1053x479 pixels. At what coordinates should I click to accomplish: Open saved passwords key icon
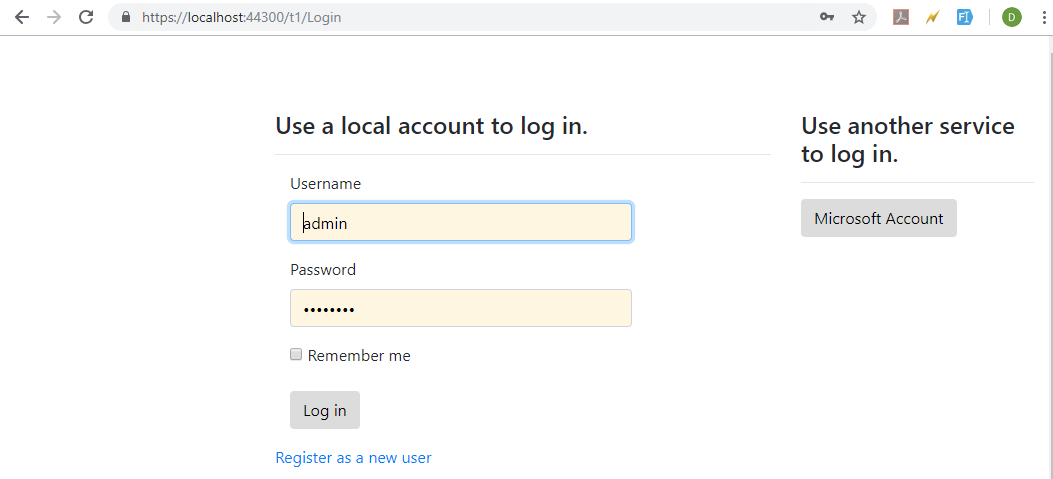tap(827, 17)
